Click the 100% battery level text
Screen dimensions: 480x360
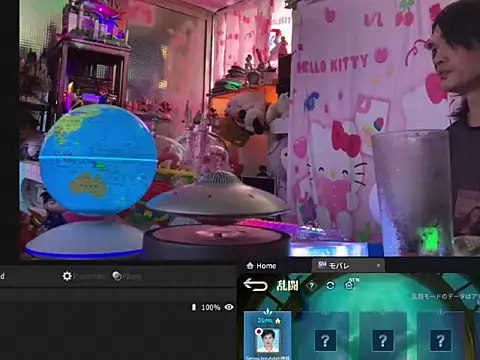point(211,307)
